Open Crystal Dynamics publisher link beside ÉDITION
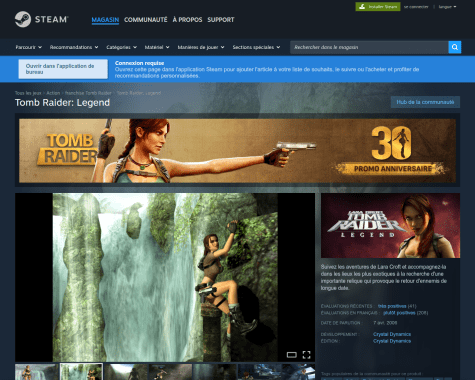Viewport: 475px width, 380px height. pos(392,341)
